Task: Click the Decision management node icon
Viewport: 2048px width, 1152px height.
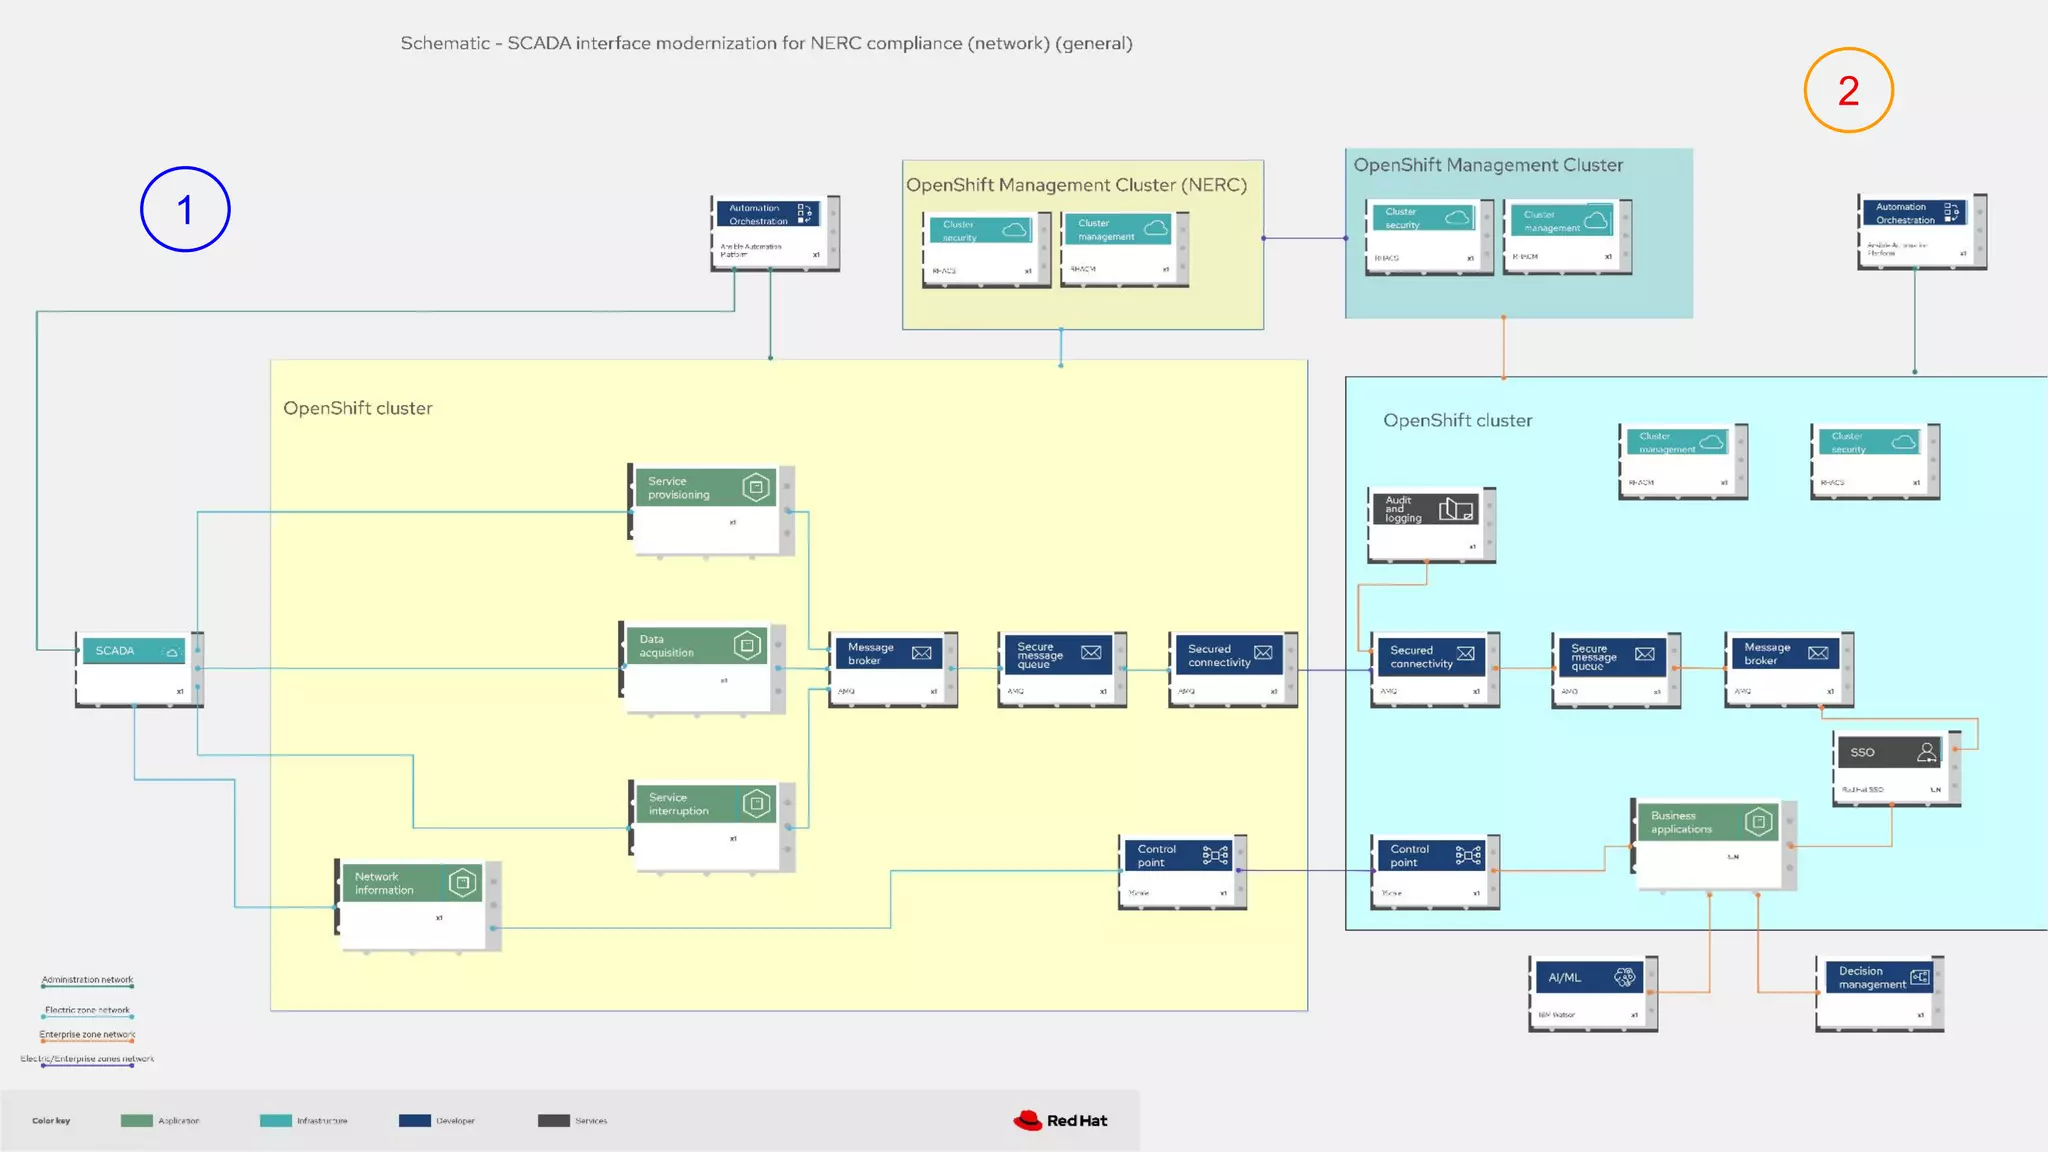Action: pos(1919,977)
